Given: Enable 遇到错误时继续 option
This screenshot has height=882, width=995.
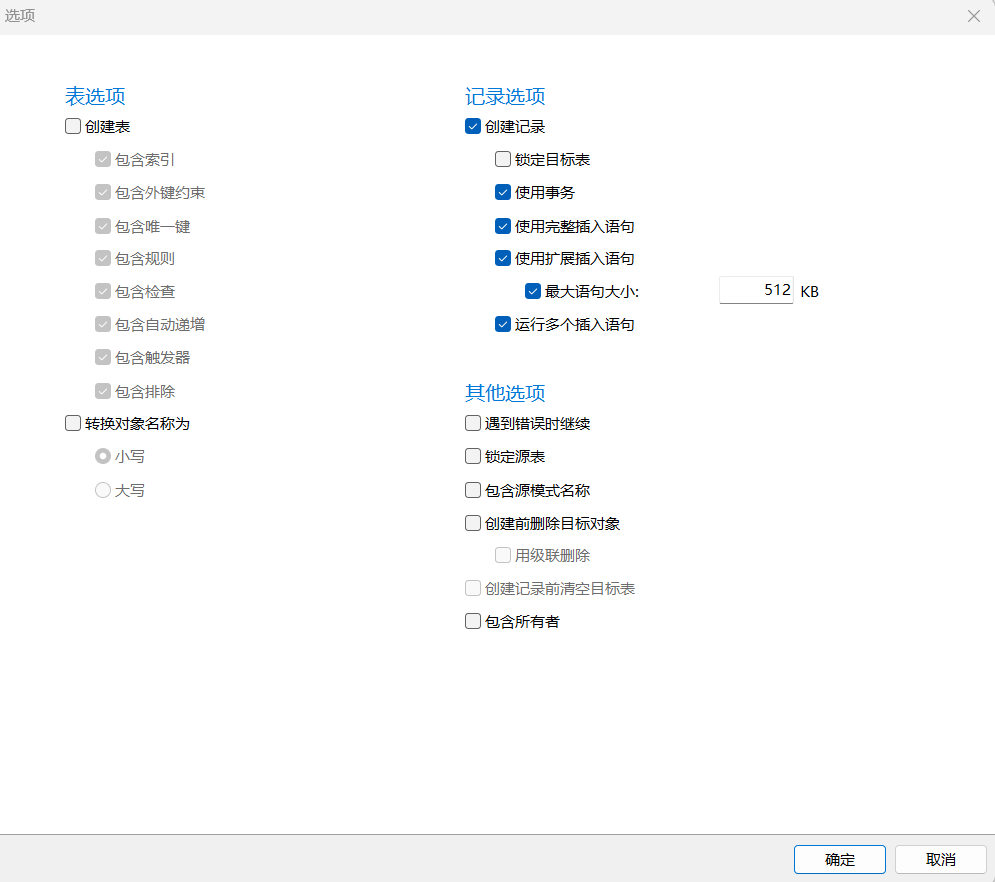Looking at the screenshot, I should point(473,423).
